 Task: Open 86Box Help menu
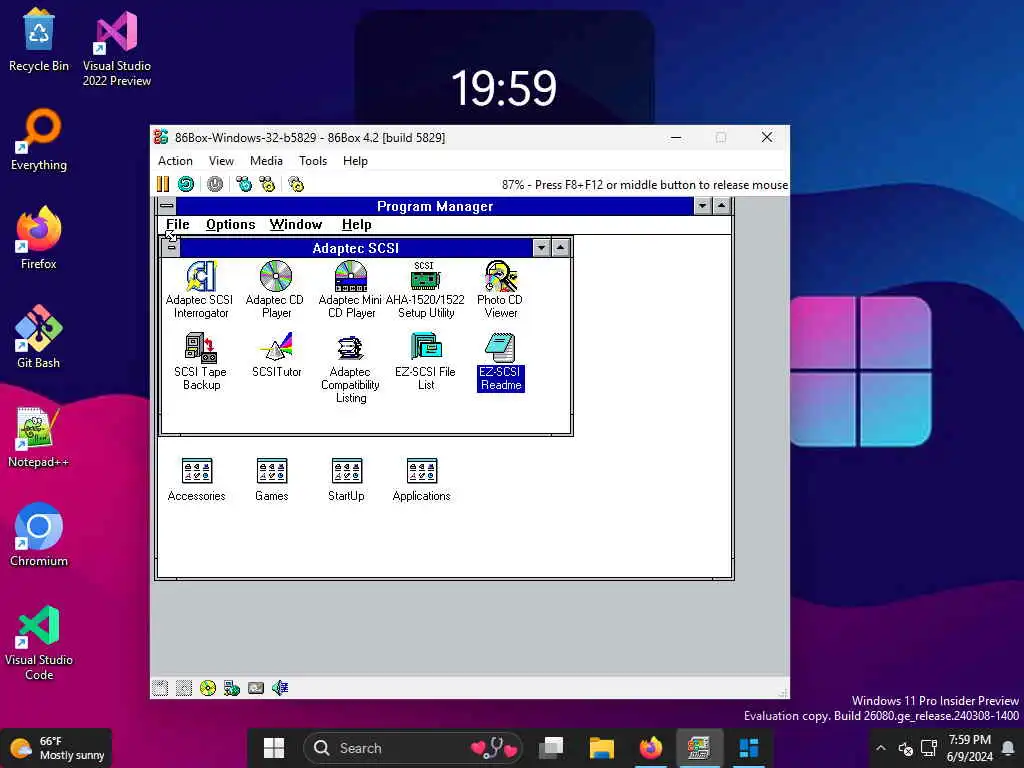(x=355, y=161)
